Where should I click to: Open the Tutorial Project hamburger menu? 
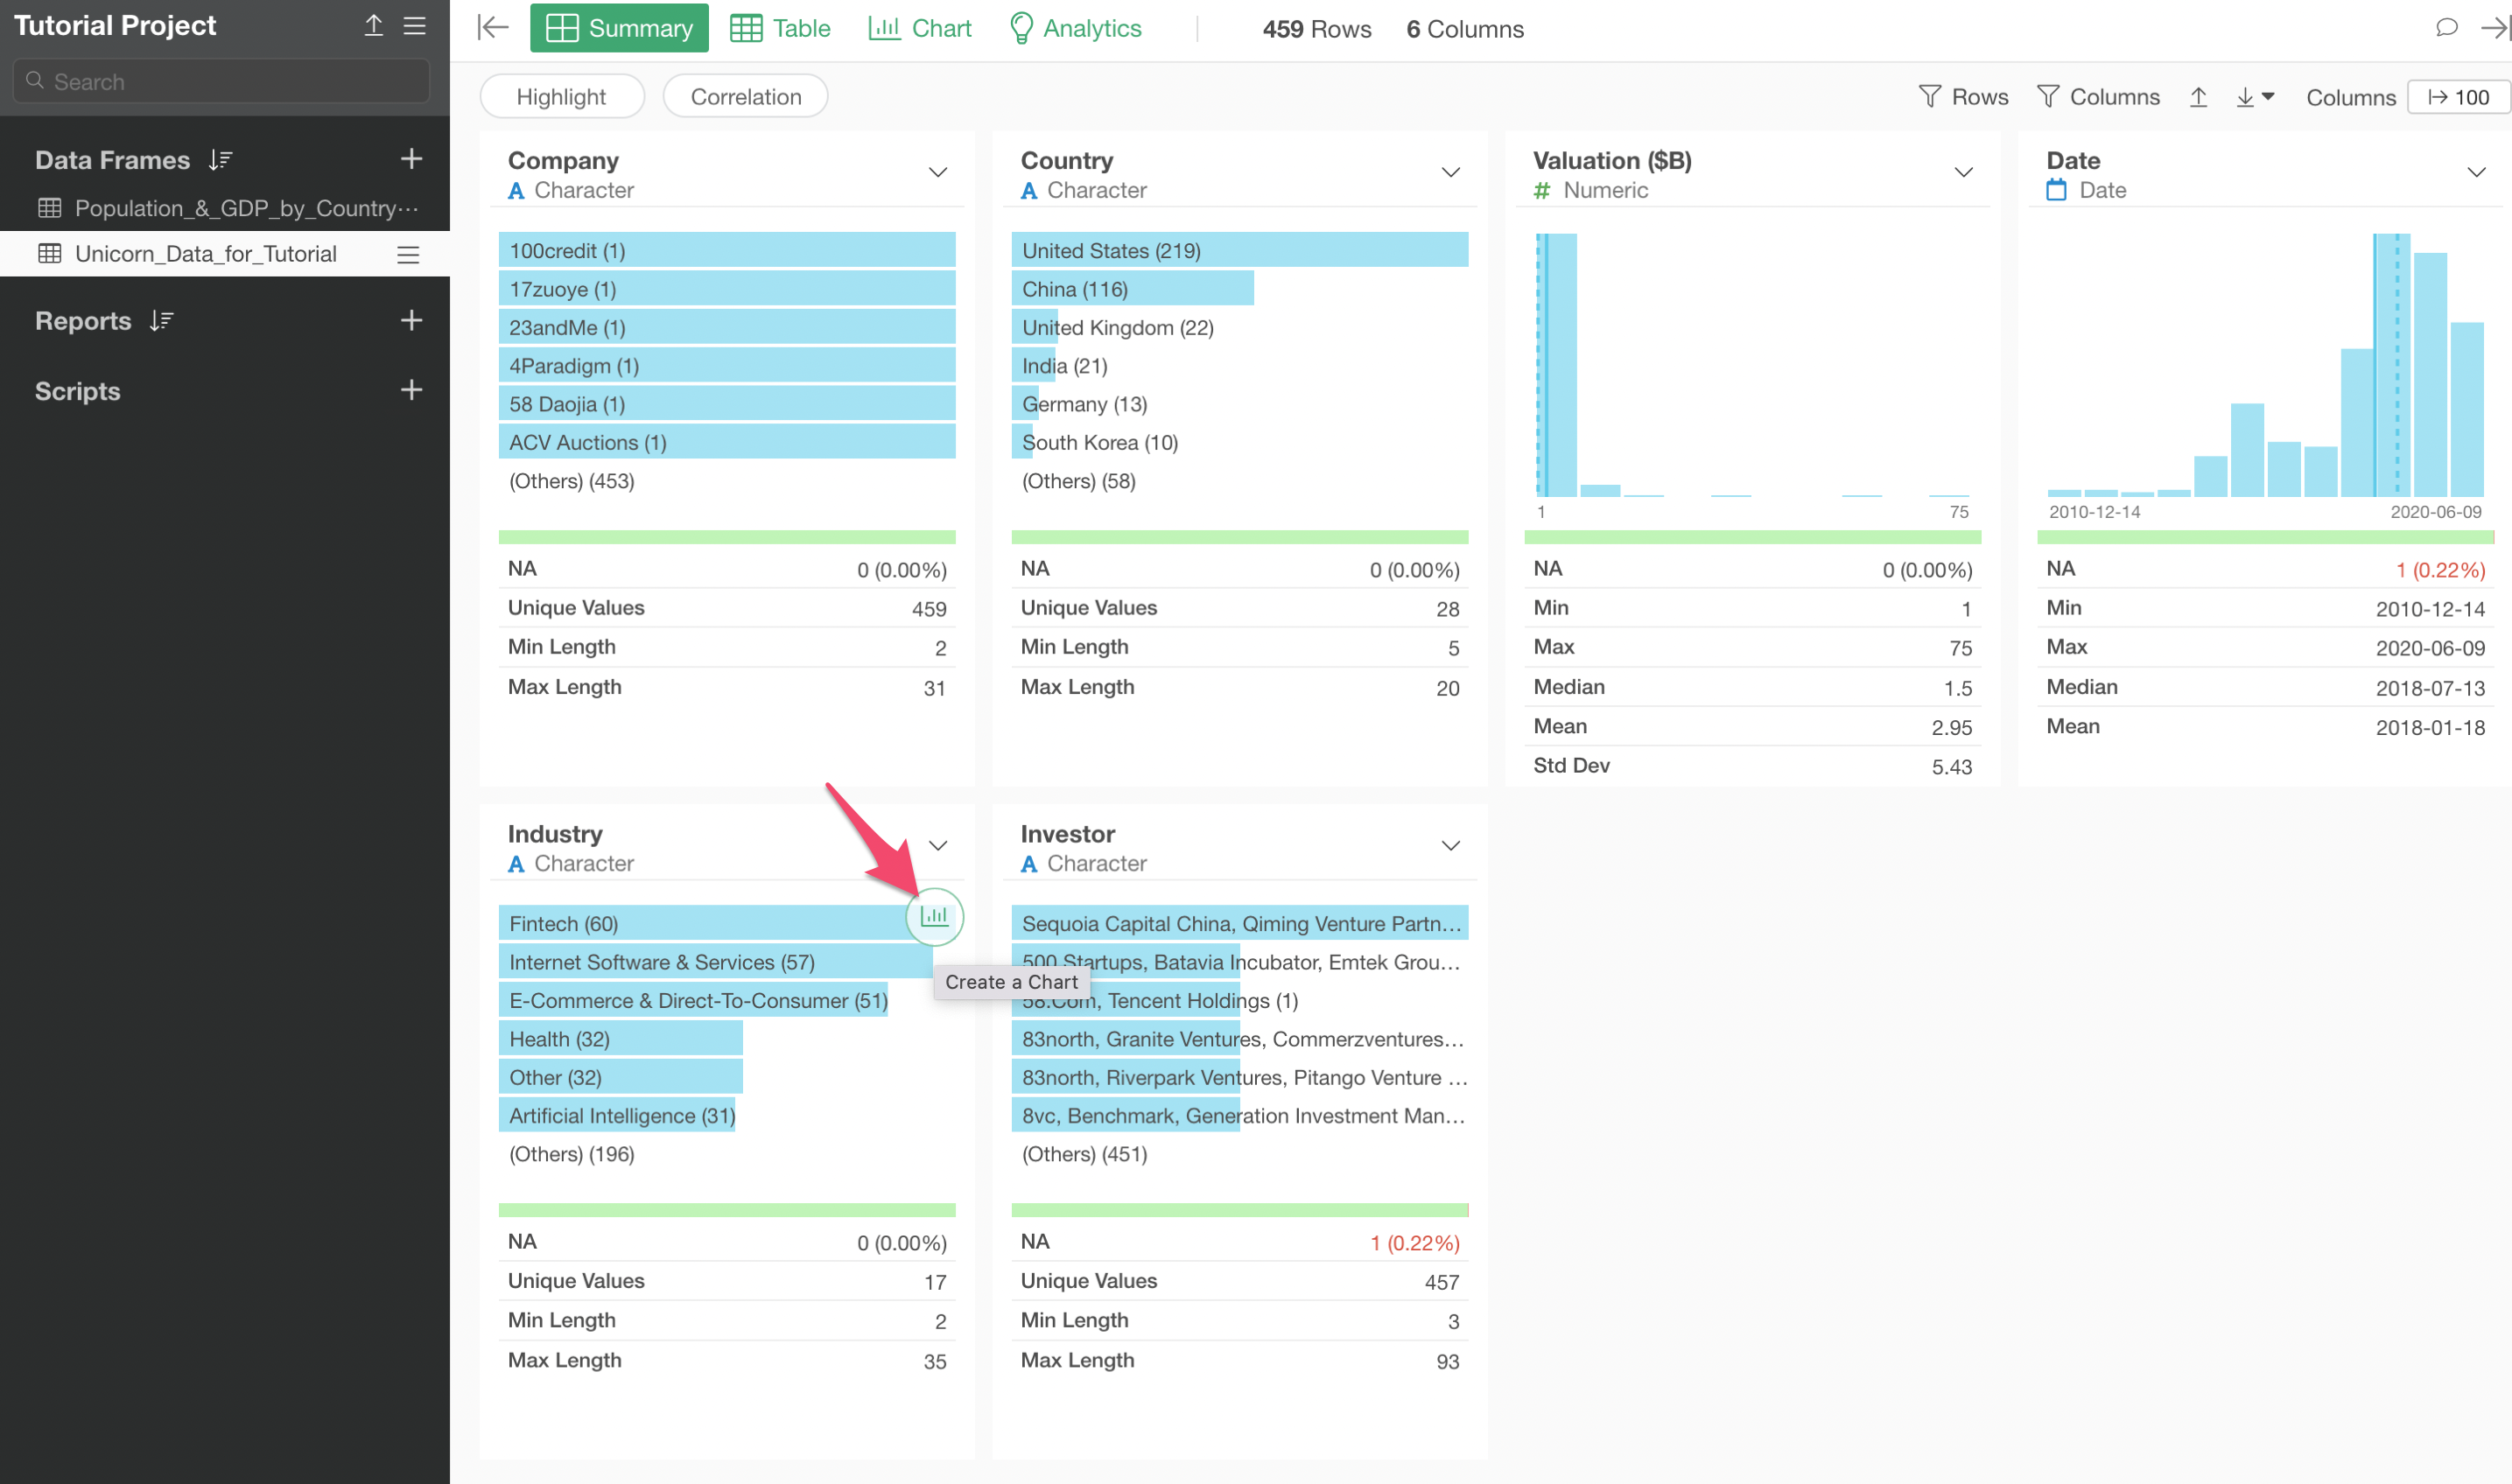point(415,26)
